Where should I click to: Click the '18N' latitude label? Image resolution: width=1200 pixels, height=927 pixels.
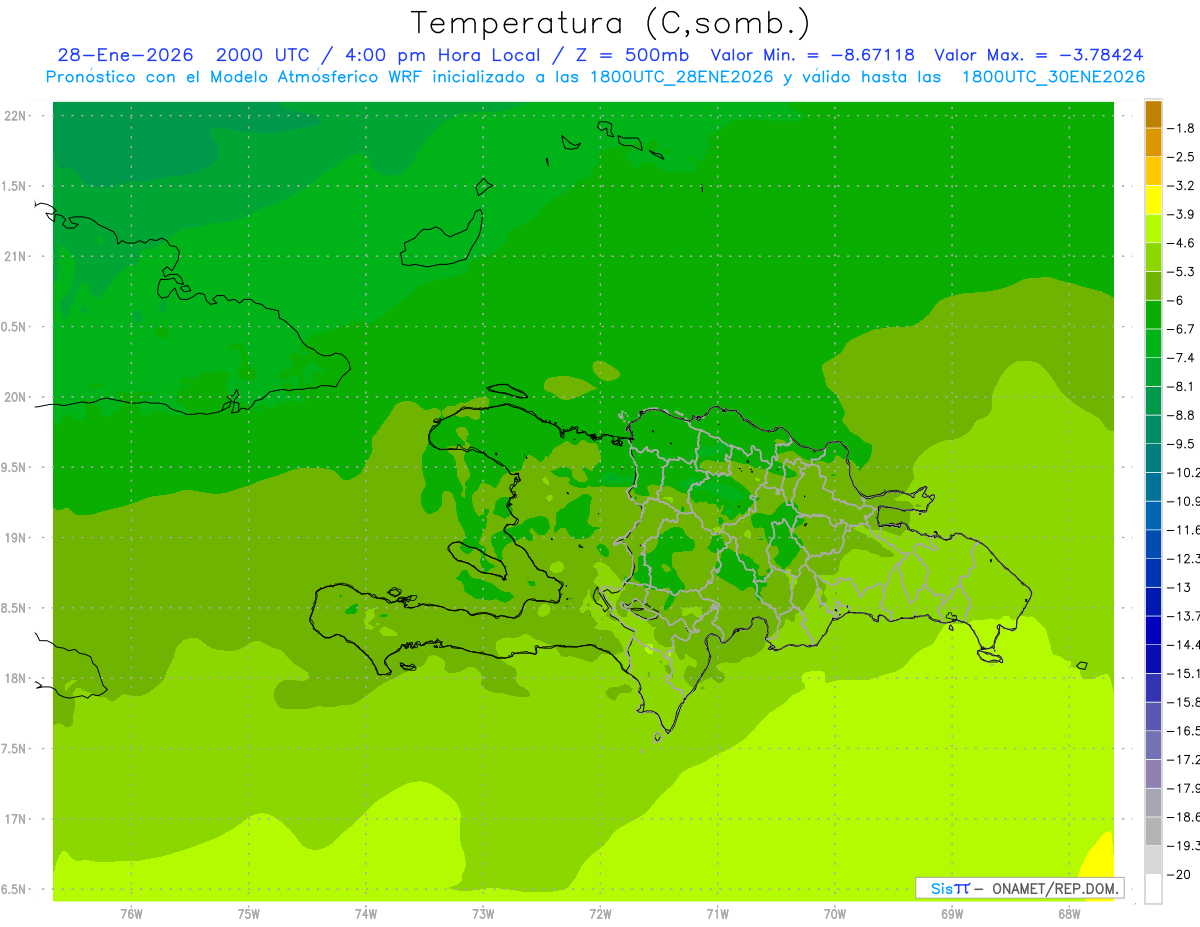click(17, 678)
